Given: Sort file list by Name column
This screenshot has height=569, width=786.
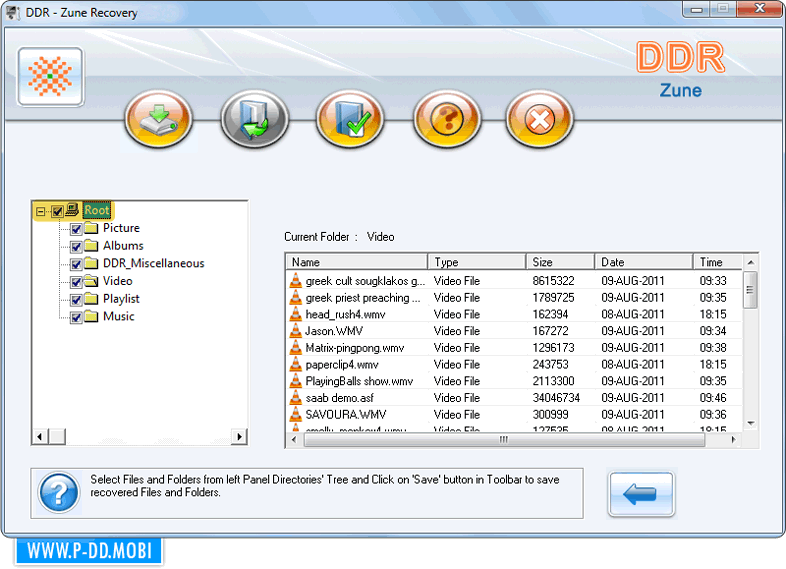Looking at the screenshot, I should point(357,262).
